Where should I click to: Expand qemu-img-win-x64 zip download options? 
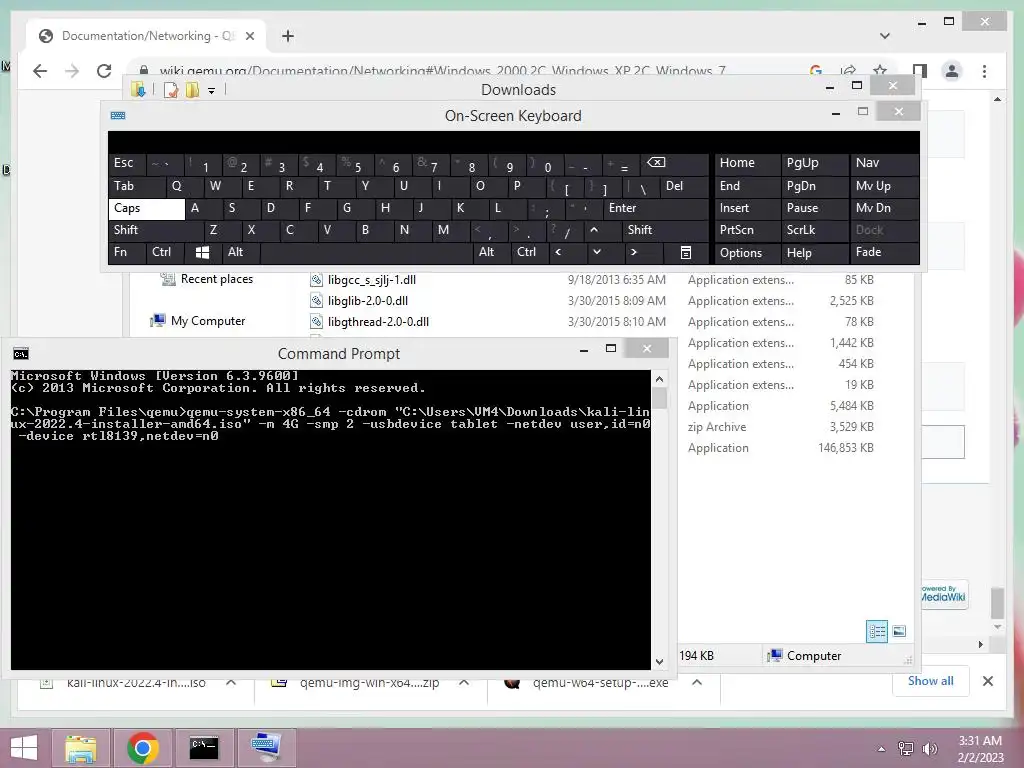[464, 682]
